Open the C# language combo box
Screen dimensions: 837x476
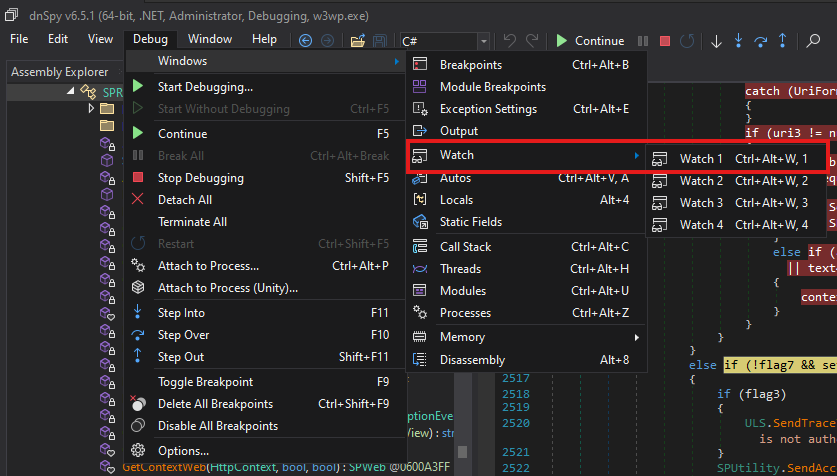coord(445,41)
